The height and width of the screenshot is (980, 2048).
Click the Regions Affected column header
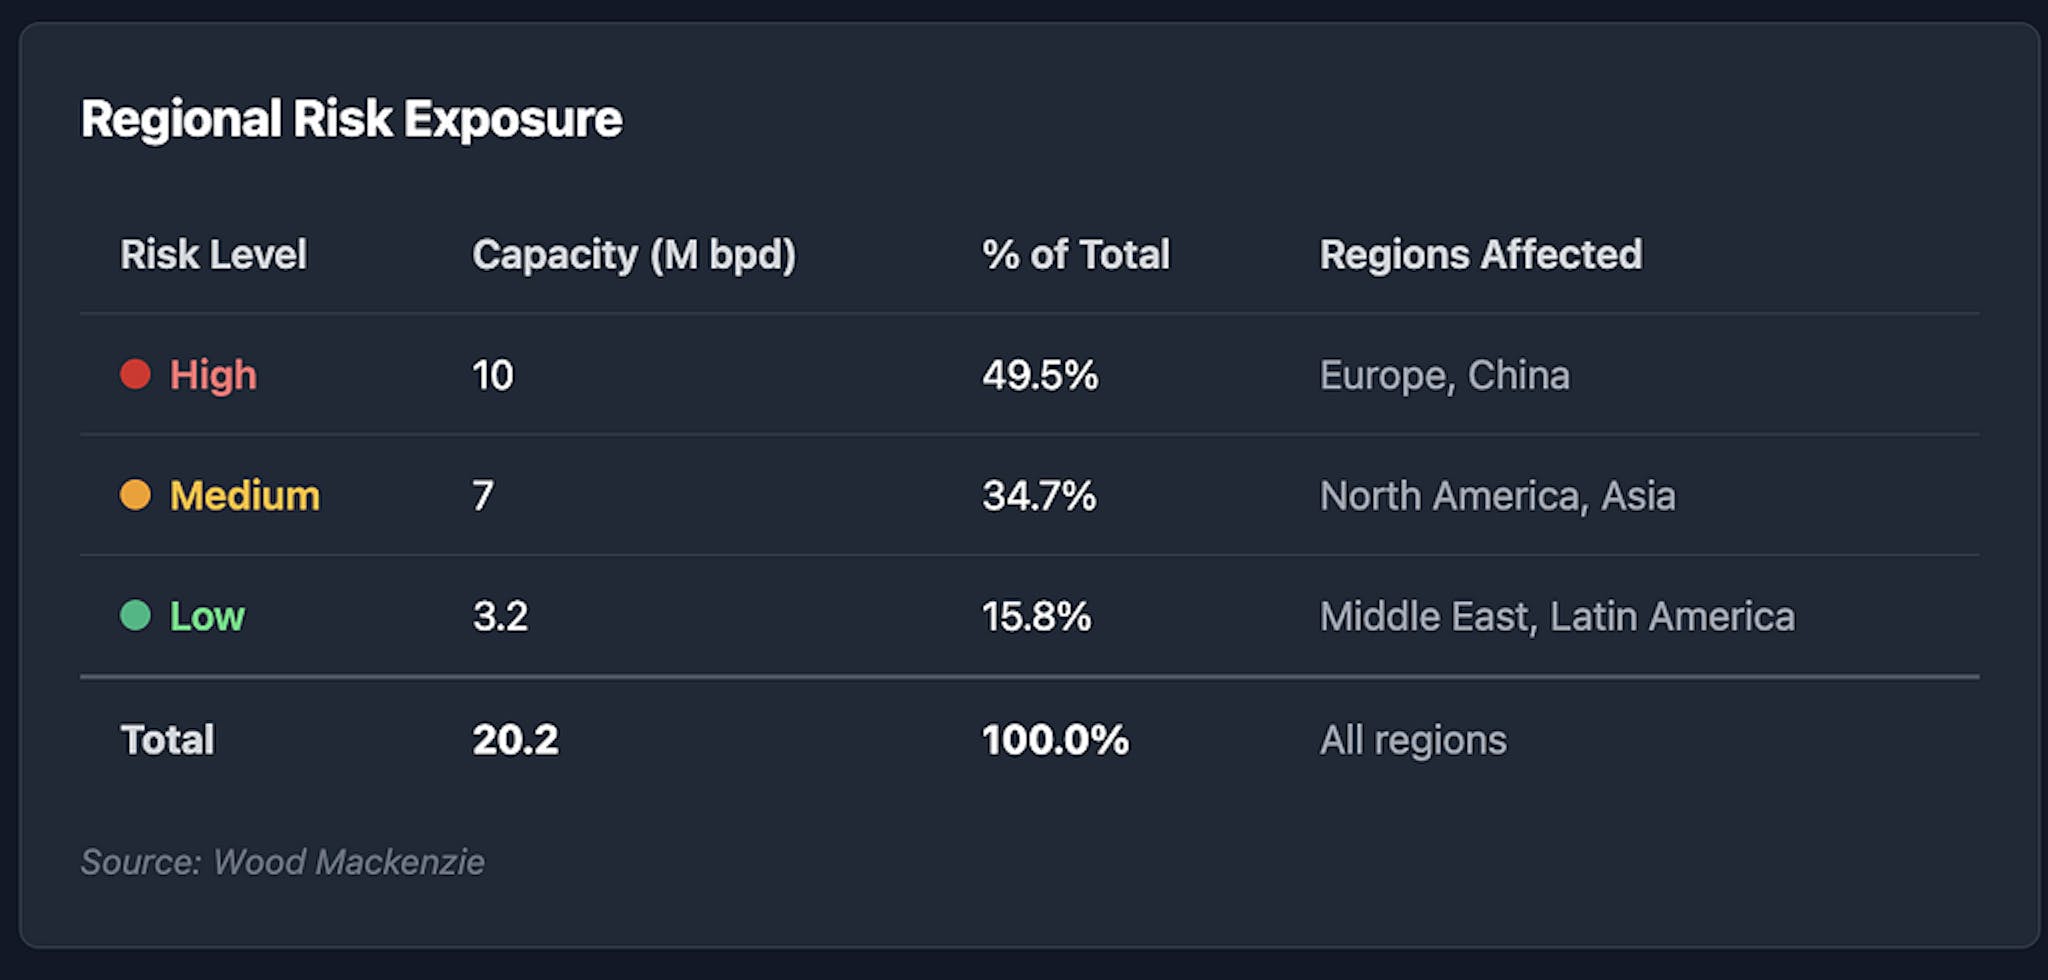click(x=1480, y=254)
